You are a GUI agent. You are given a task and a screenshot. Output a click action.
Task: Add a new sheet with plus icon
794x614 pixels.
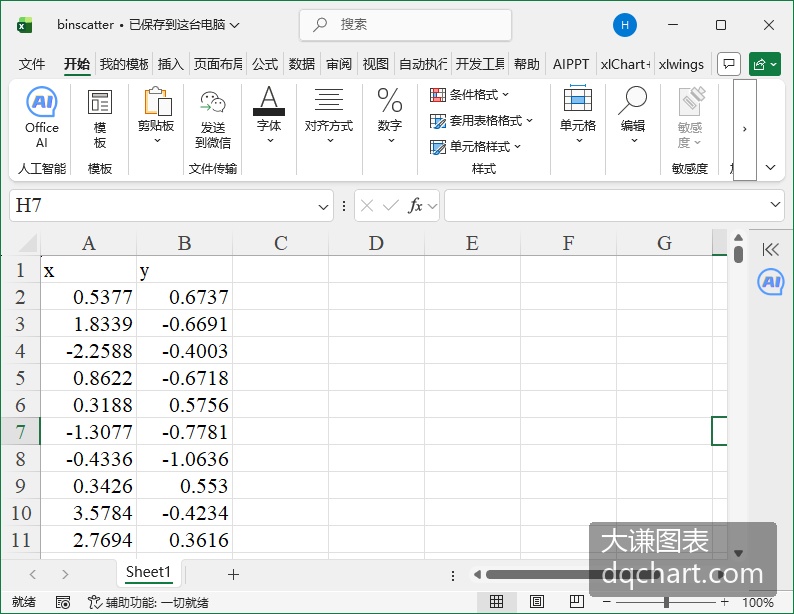pyautogui.click(x=233, y=575)
